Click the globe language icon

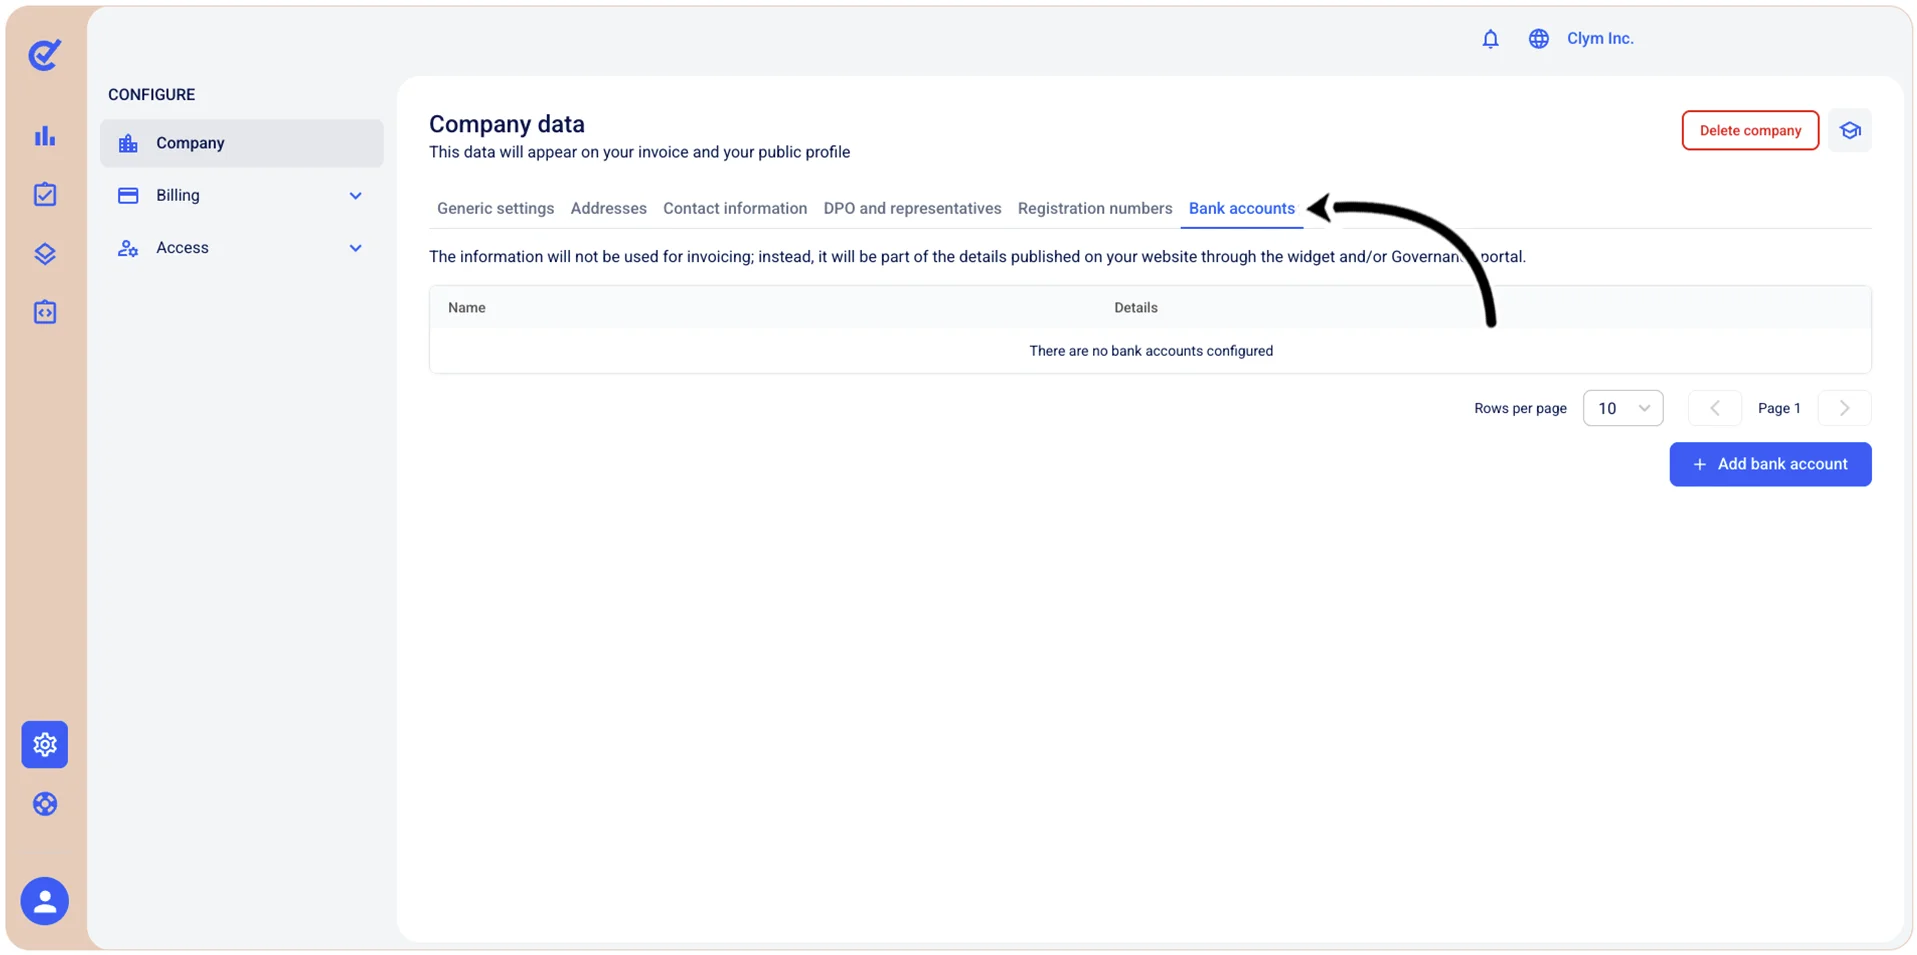(x=1538, y=39)
